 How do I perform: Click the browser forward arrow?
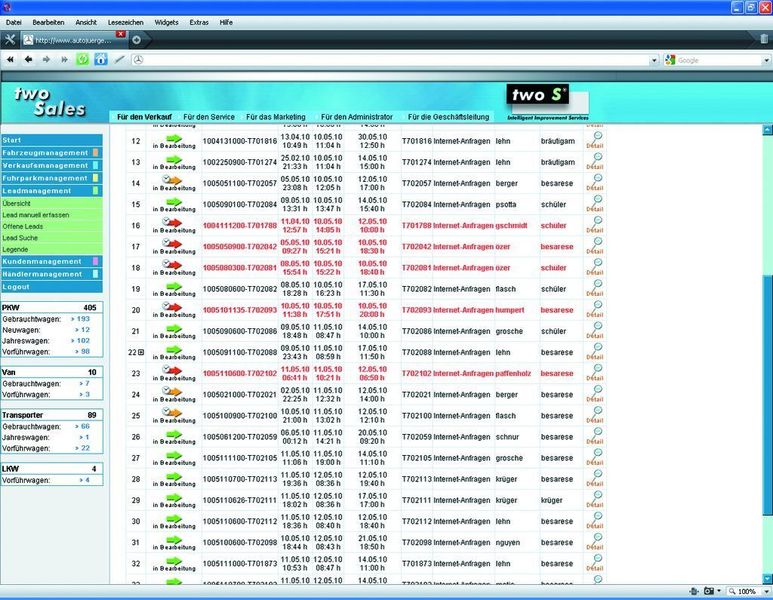(x=46, y=60)
